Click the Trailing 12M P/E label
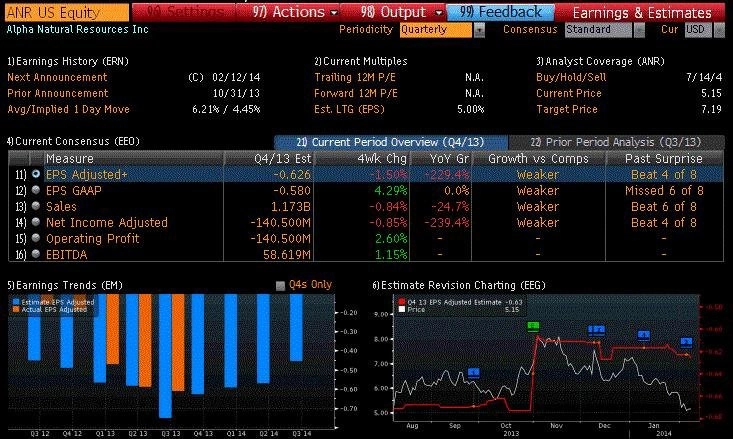Screen dimensions: 733x439 (x=355, y=77)
